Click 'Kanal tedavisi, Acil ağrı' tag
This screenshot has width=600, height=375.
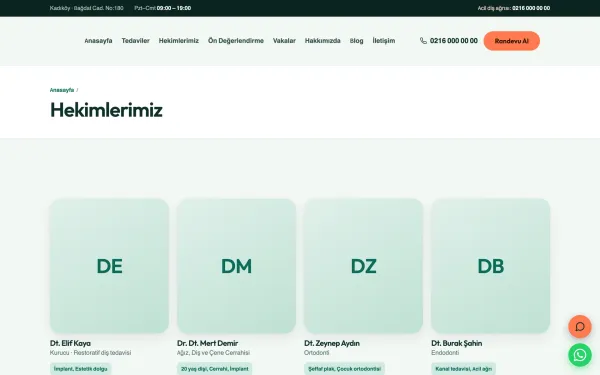[463, 369]
